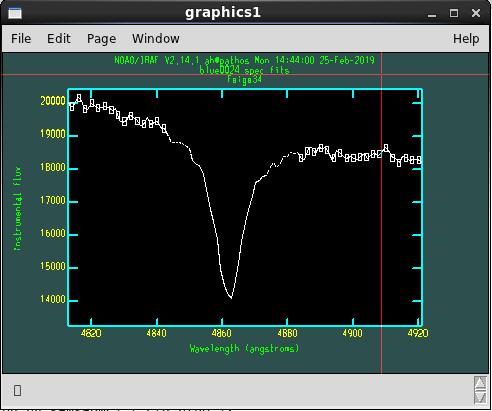Click the Feige34 plot title
Viewport: 492px width, 411px height.
(x=244, y=79)
